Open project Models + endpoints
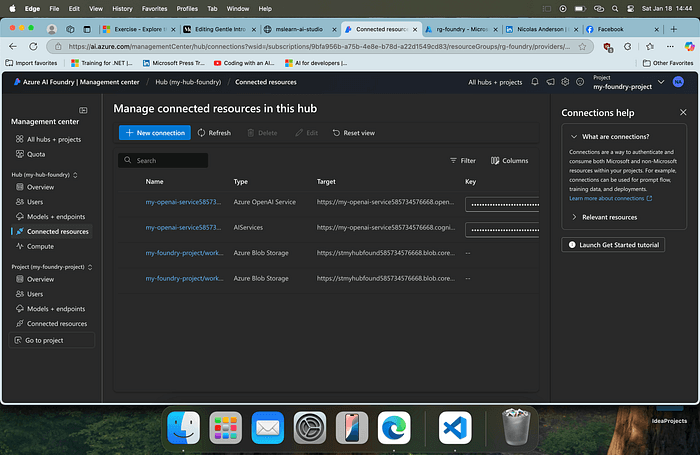Image resolution: width=700 pixels, height=455 pixels. click(50, 309)
